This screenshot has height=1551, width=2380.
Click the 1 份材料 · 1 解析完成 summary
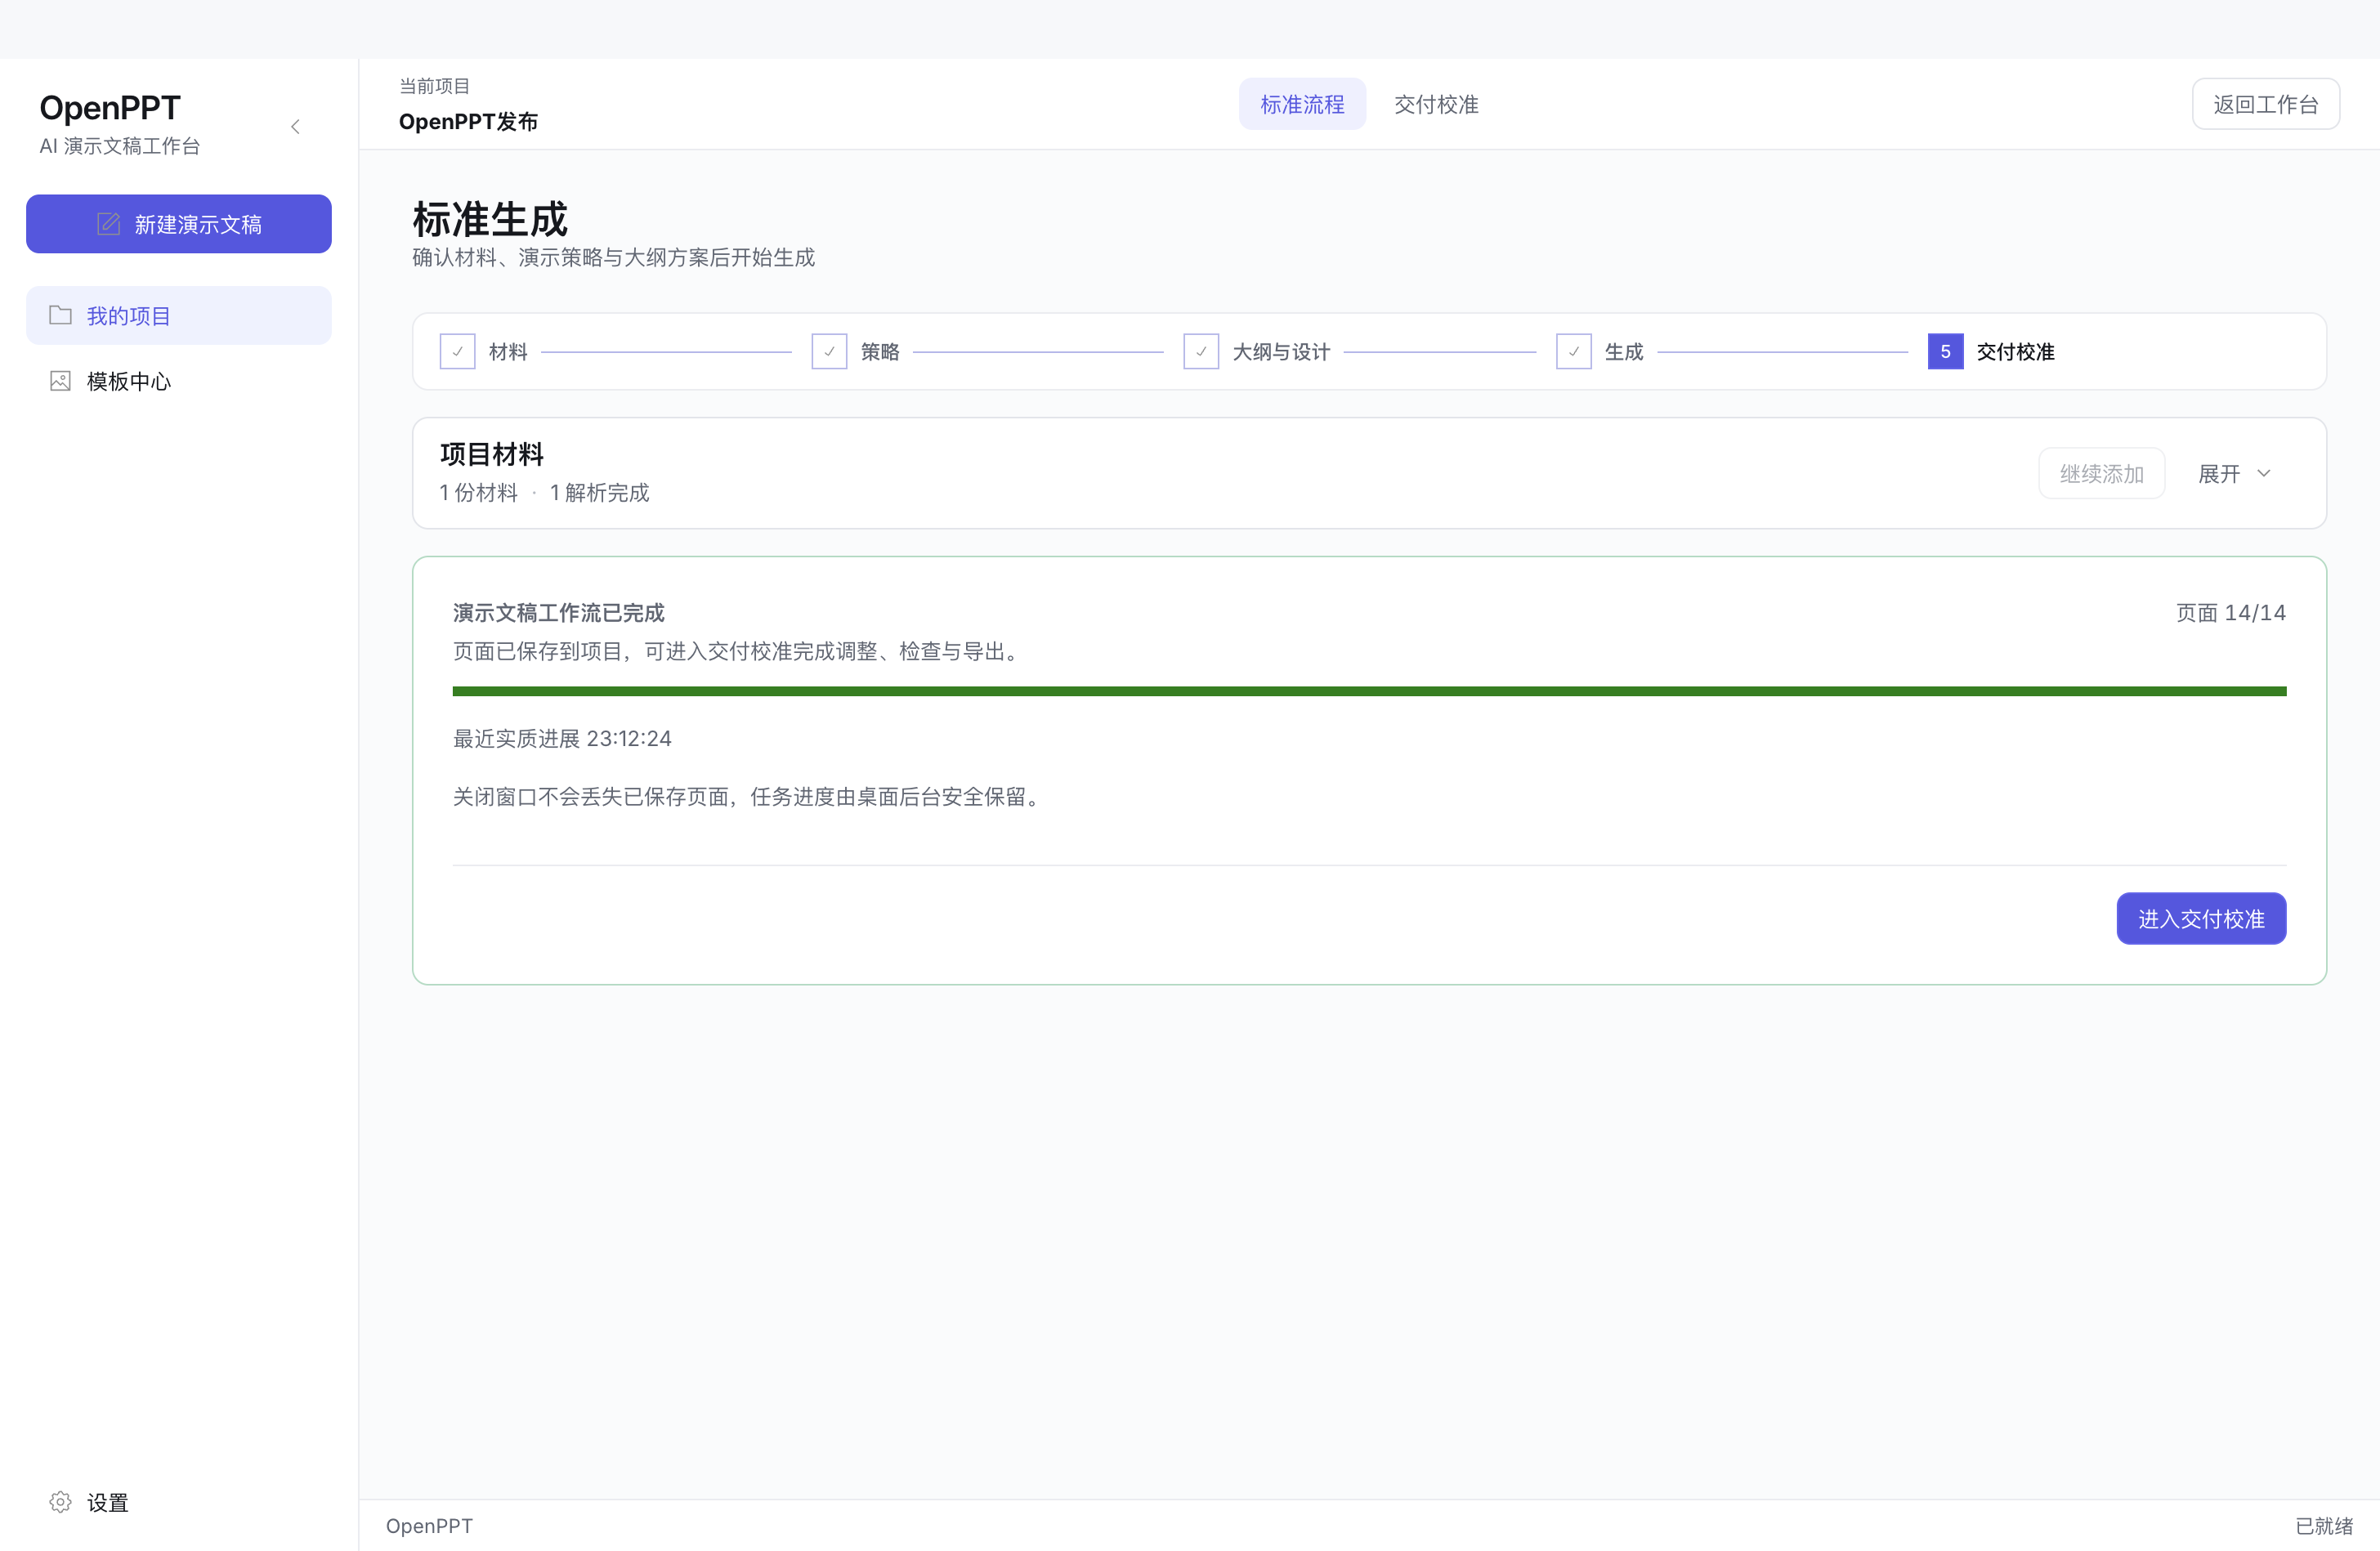click(x=544, y=492)
